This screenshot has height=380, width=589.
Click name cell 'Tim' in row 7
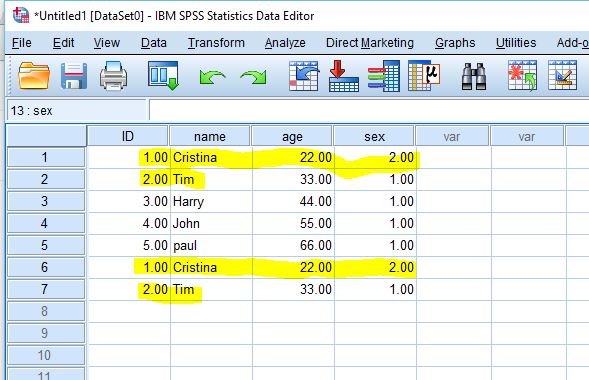(x=211, y=289)
